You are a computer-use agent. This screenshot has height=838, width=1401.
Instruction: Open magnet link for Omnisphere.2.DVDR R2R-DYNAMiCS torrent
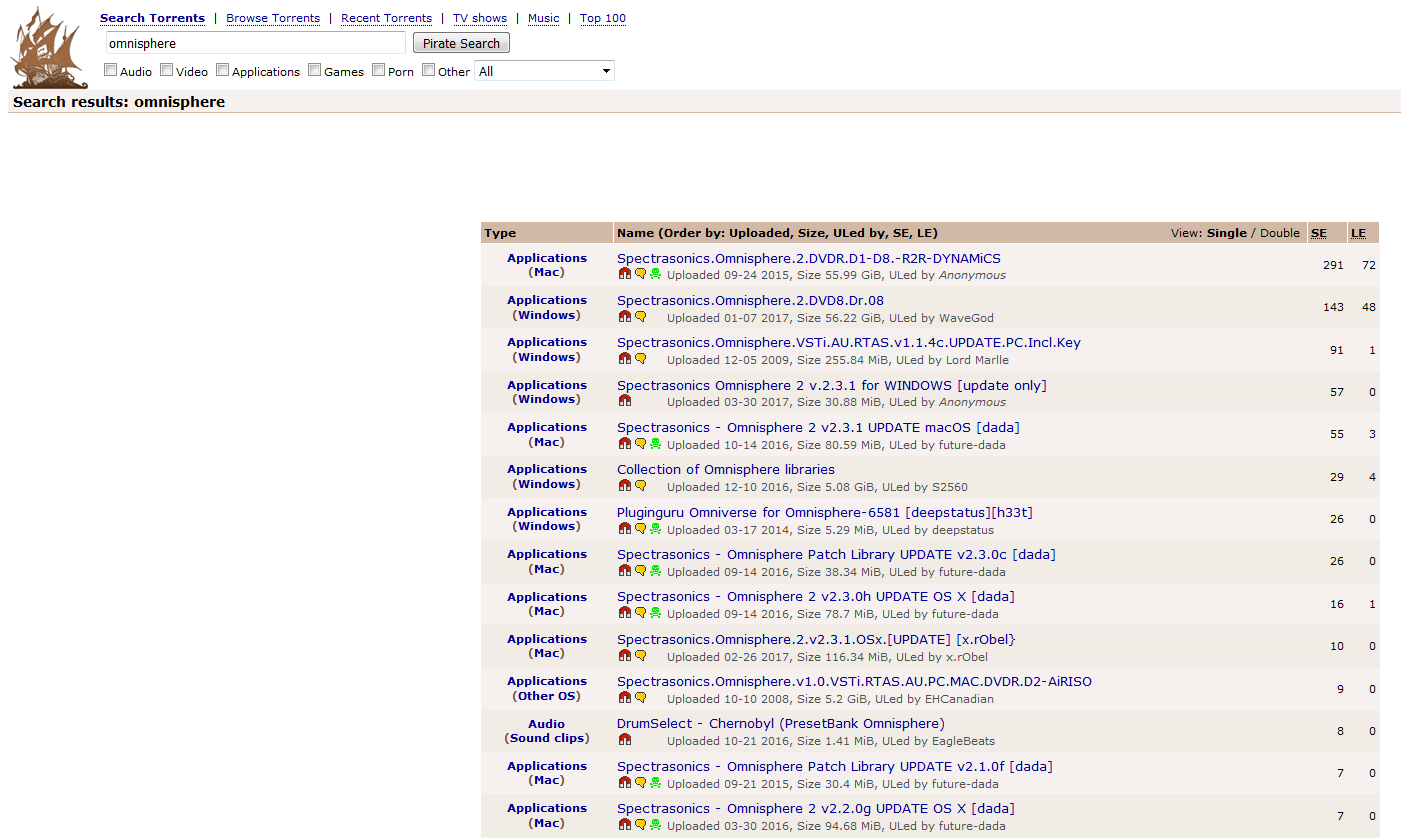(625, 274)
